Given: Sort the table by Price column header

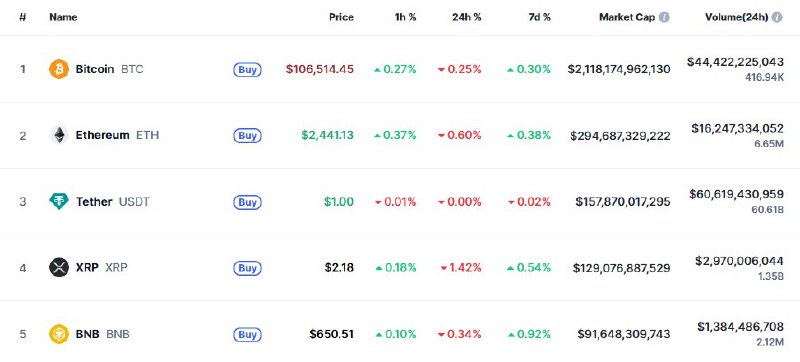Looking at the screenshot, I should 341,17.
